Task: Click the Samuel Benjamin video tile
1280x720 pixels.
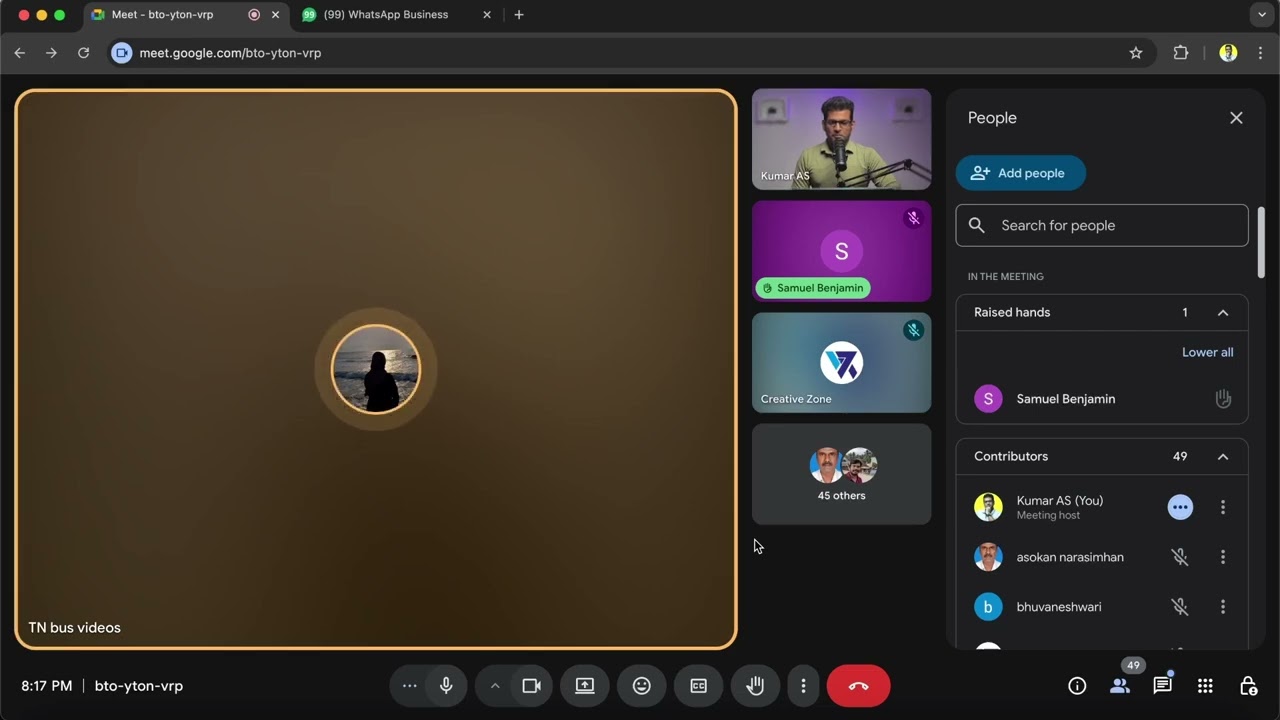Action: pyautogui.click(x=841, y=251)
